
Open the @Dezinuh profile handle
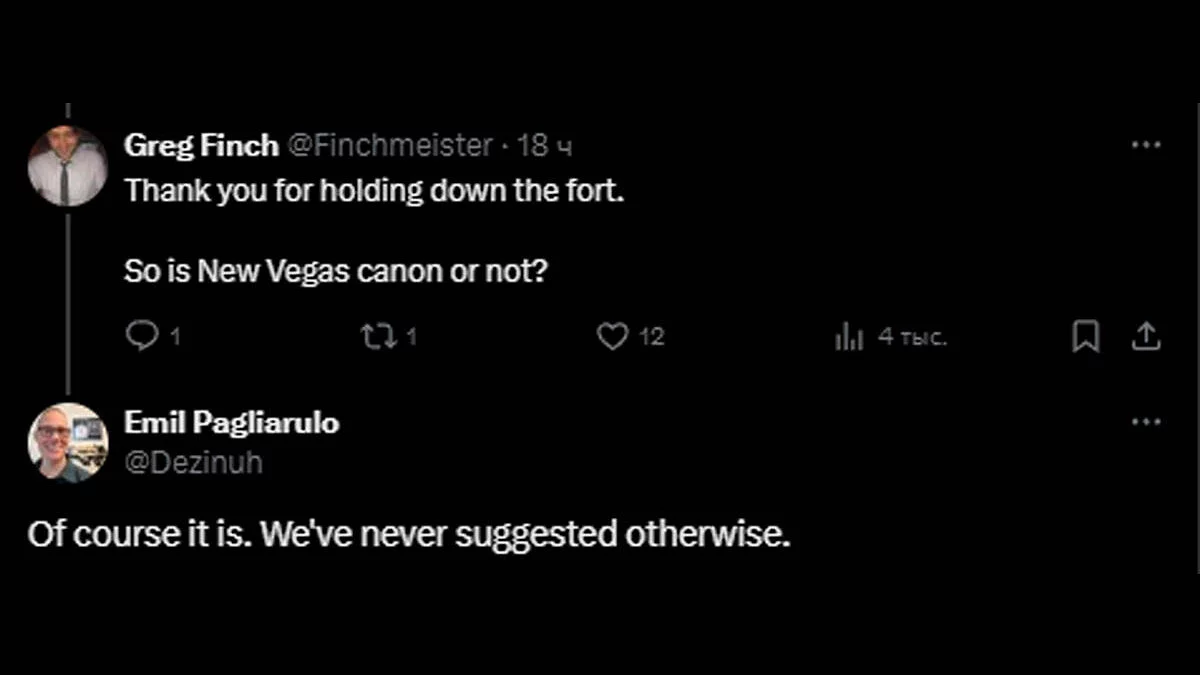tap(193, 463)
